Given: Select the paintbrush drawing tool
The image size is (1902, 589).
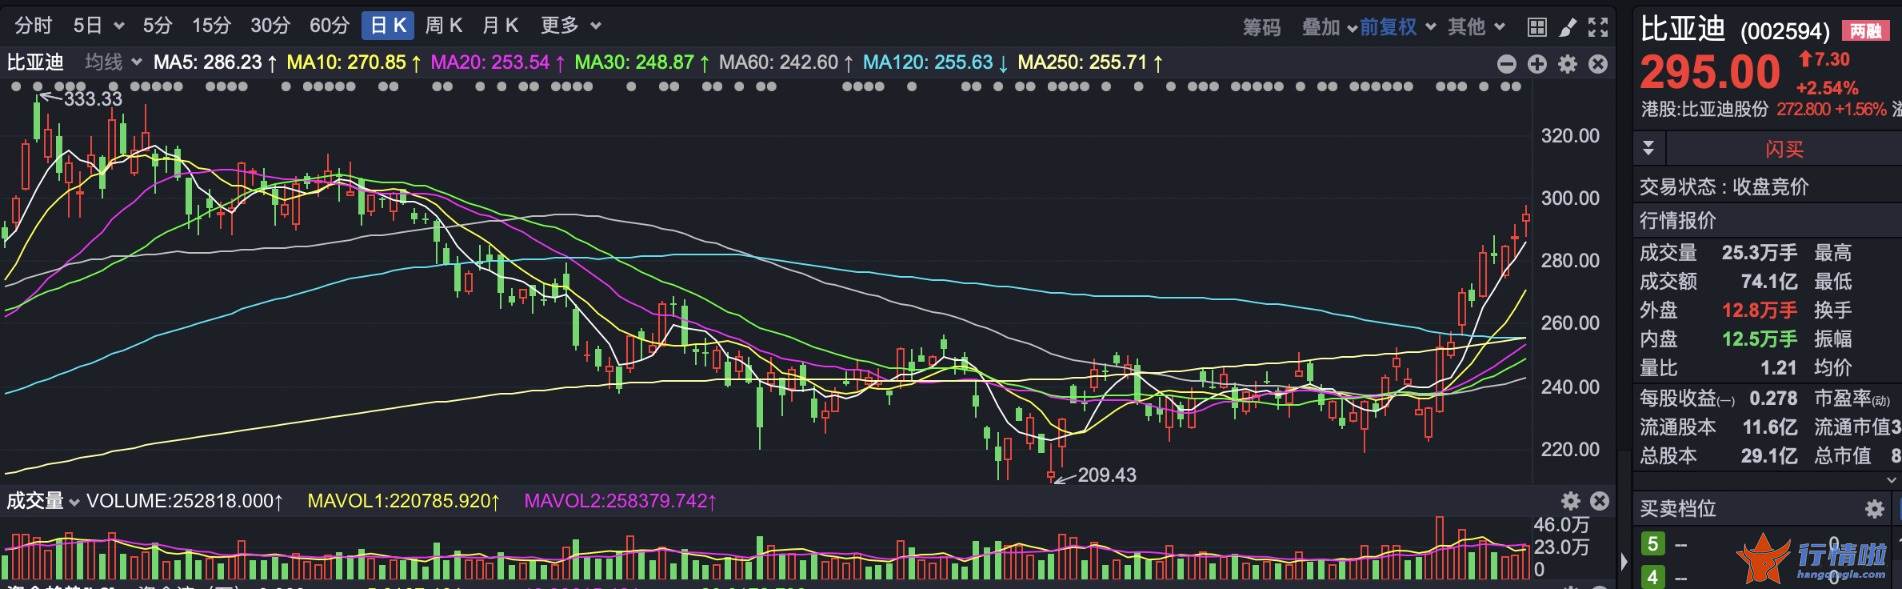Looking at the screenshot, I should (x=1568, y=27).
